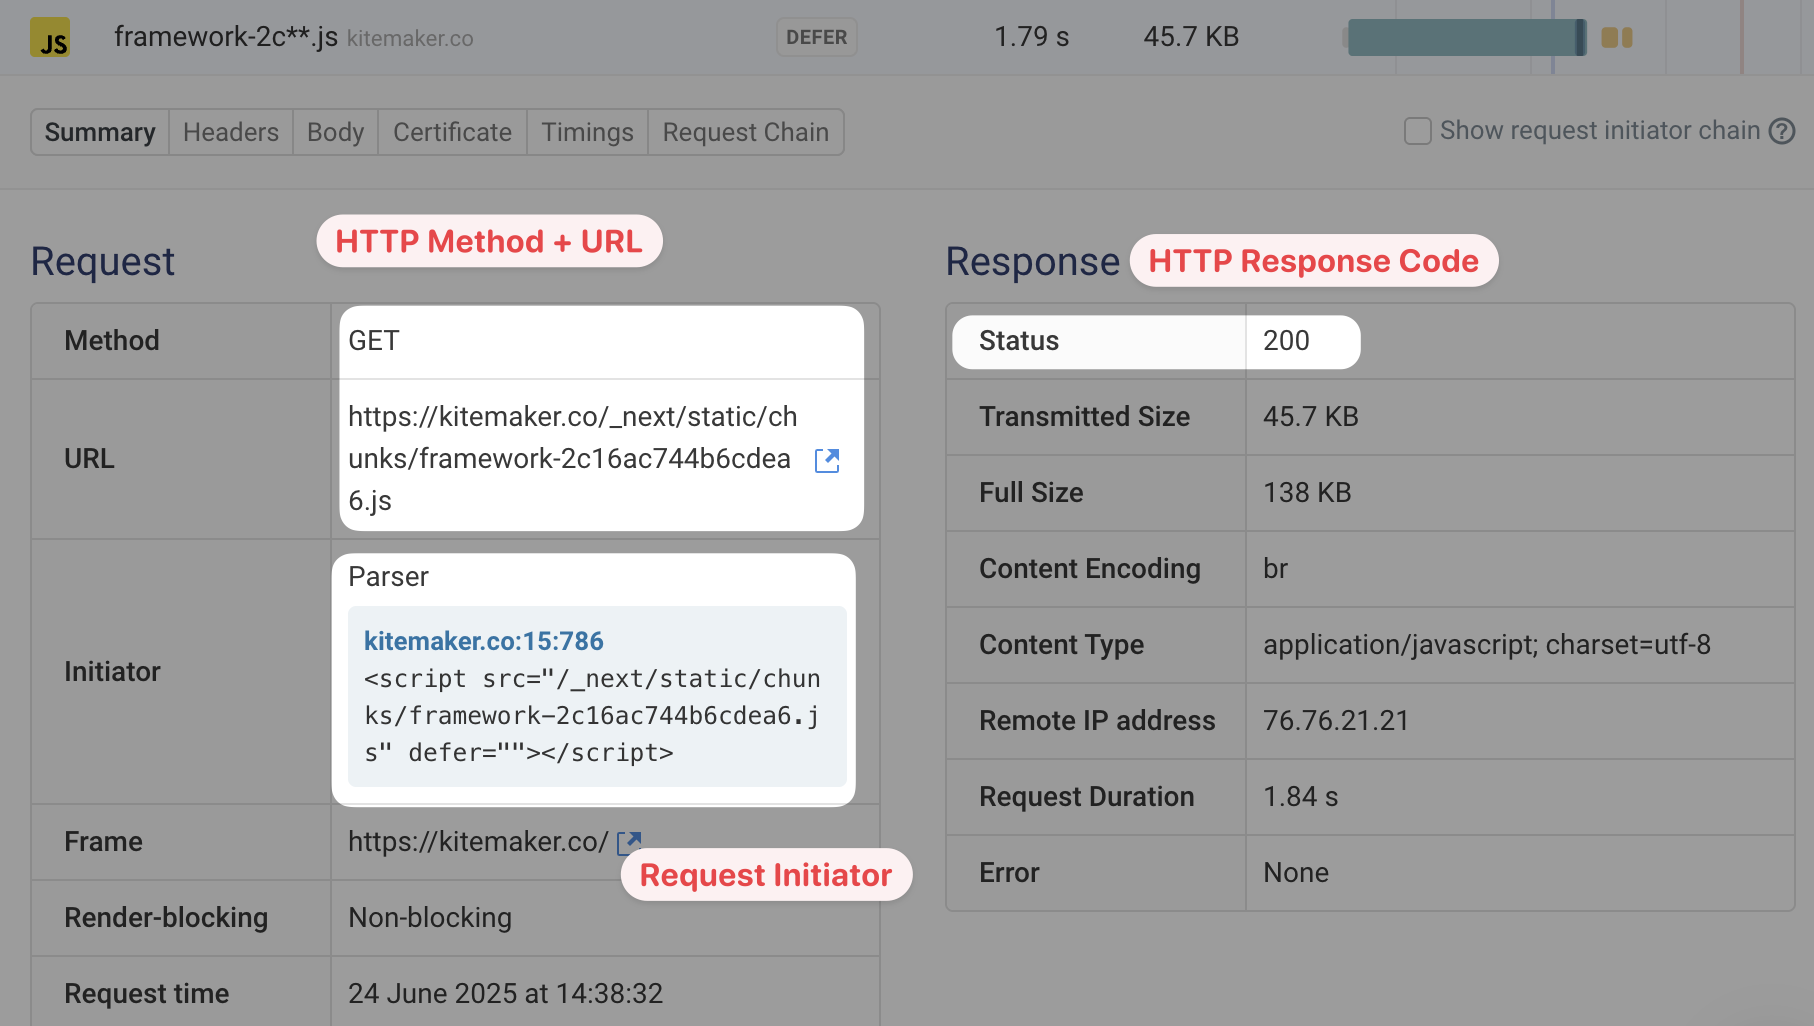Select the application/javascript content type value
Screen dimensions: 1814x1026
[x=1487, y=645]
